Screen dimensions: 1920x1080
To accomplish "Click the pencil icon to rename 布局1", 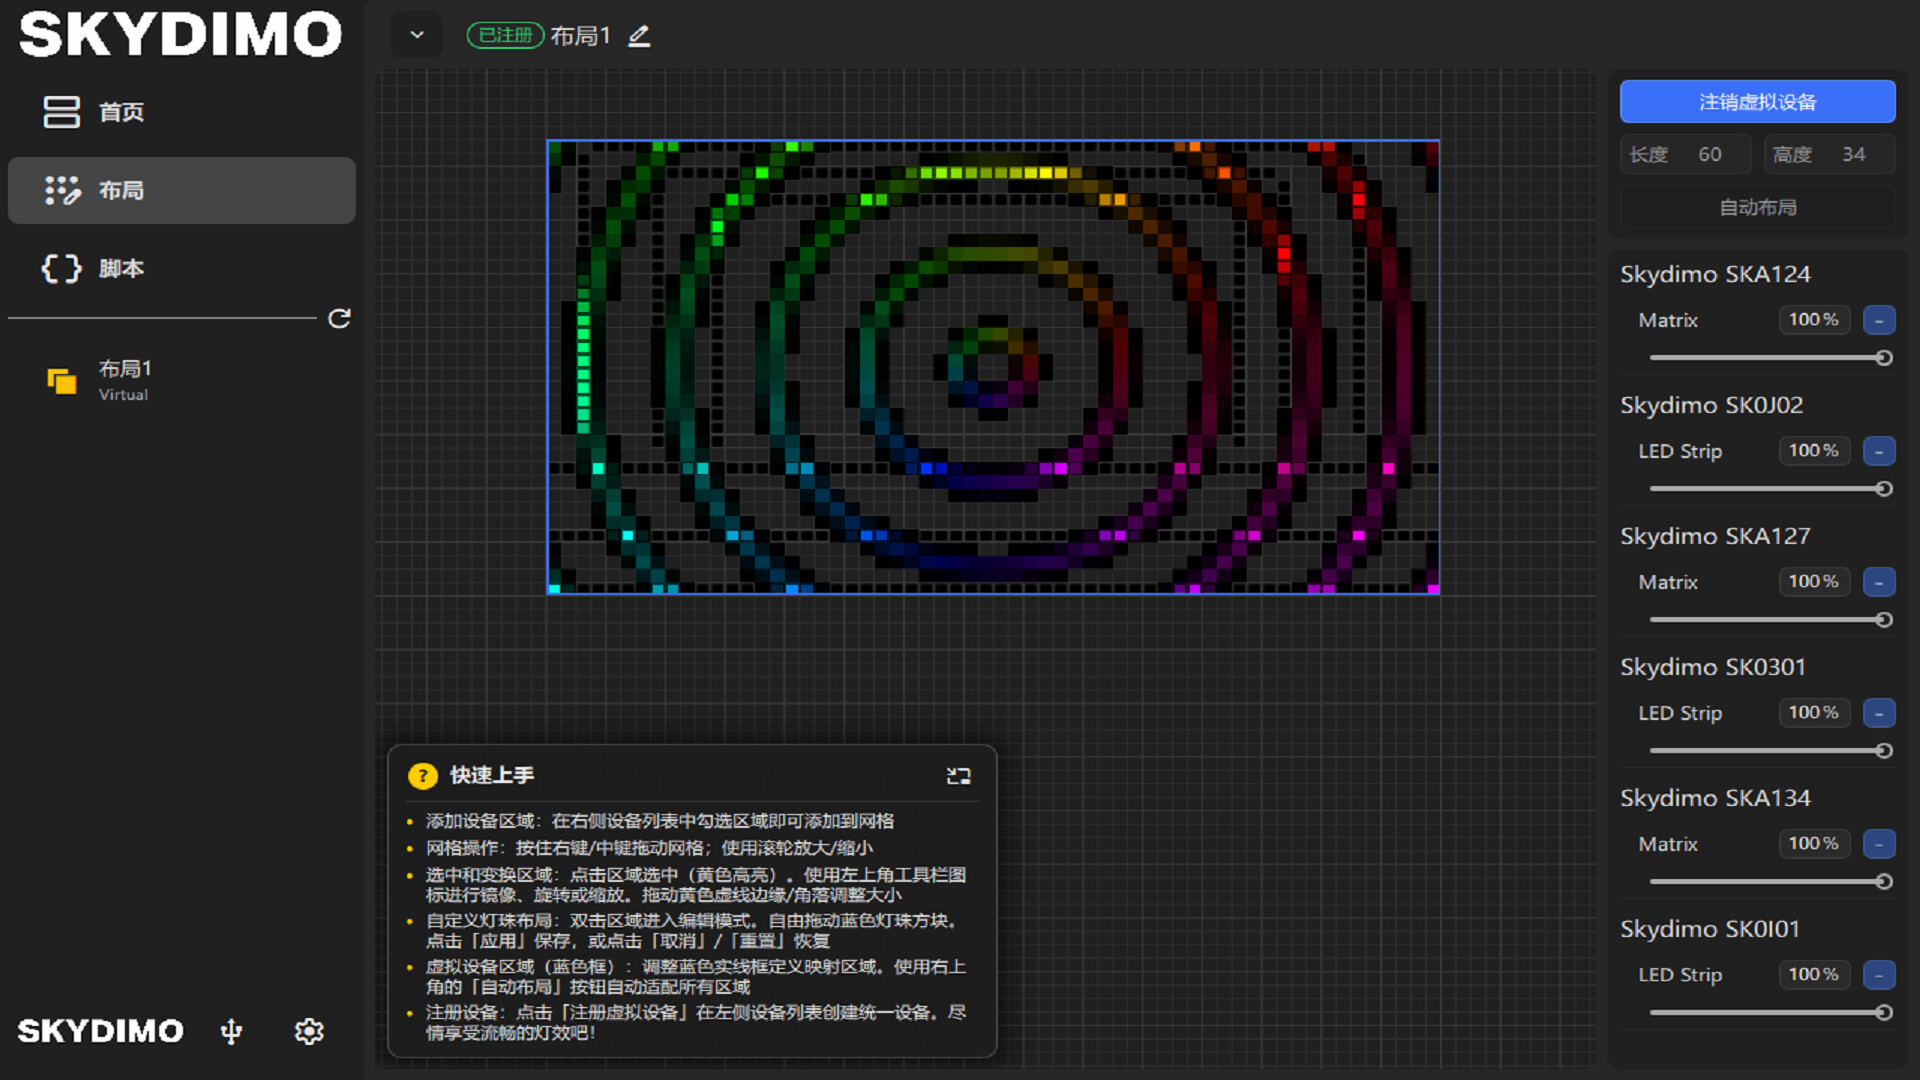I will pyautogui.click(x=638, y=36).
